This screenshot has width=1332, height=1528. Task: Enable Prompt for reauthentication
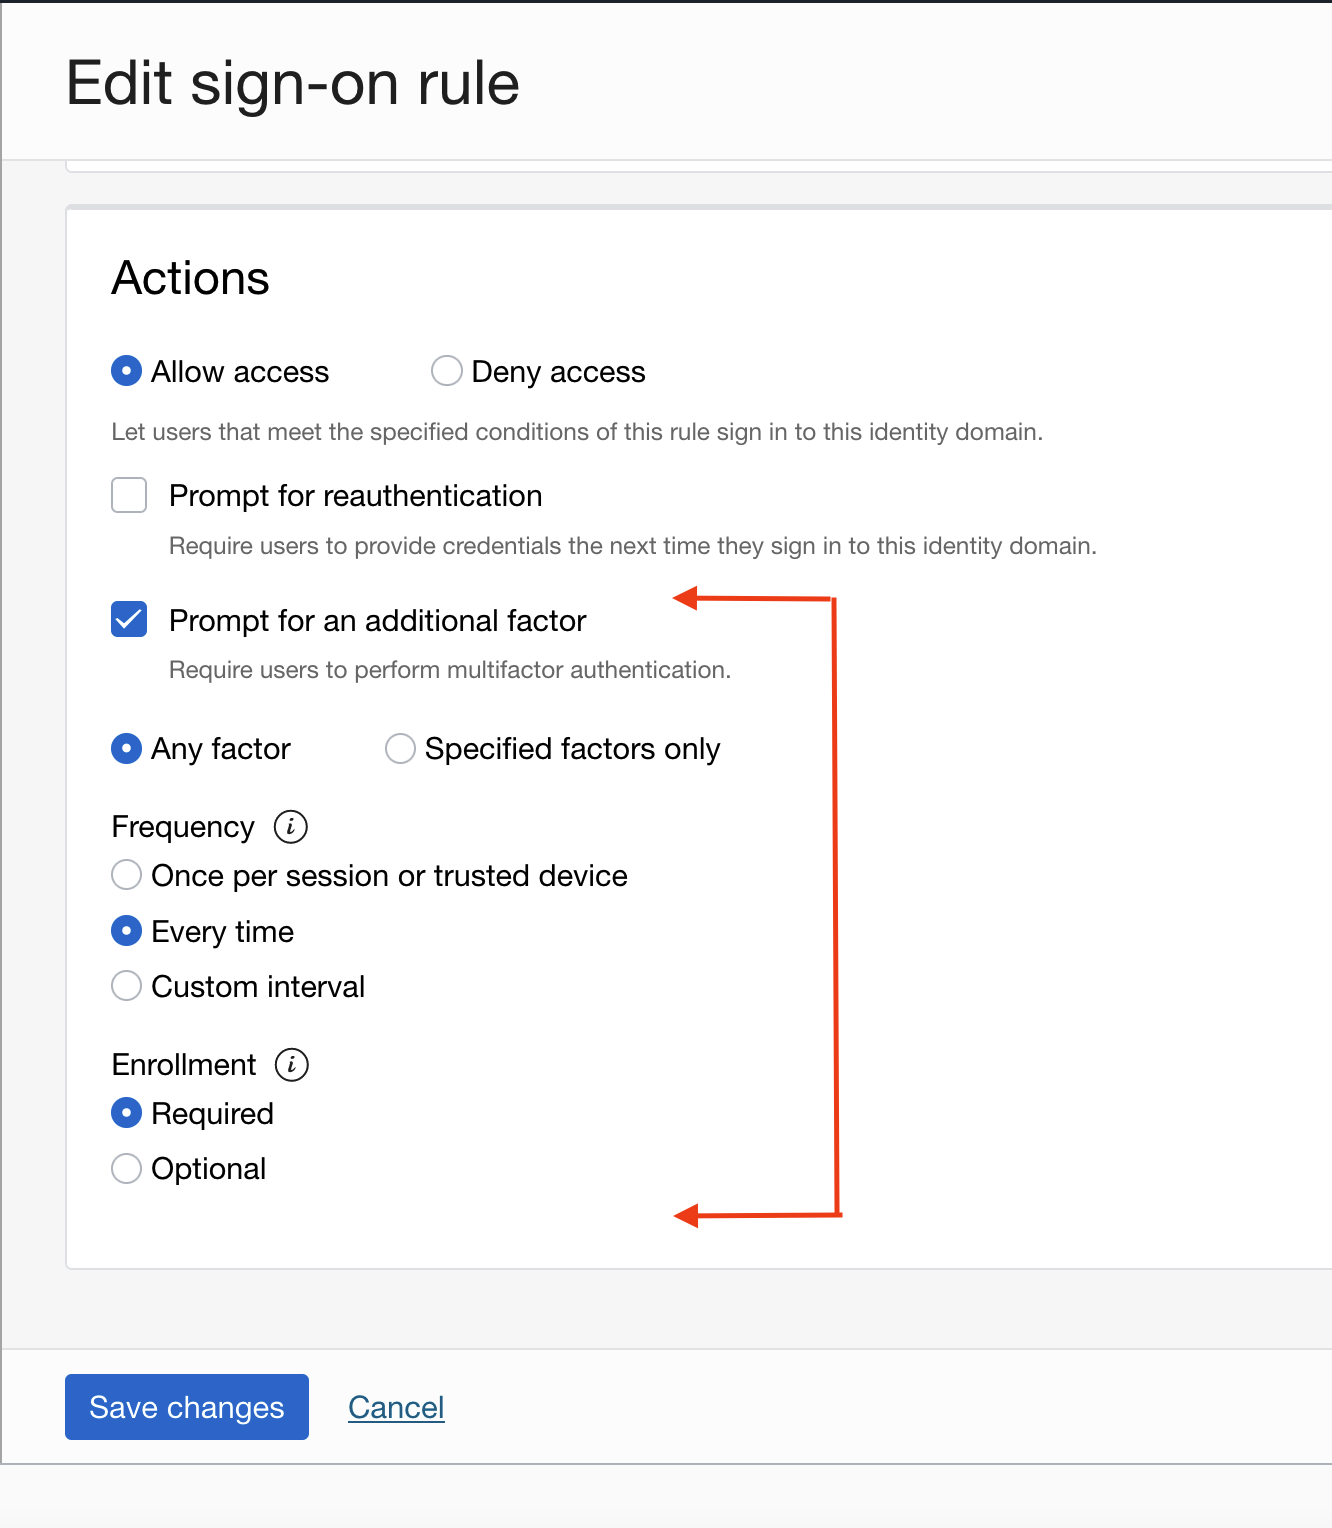pos(128,495)
